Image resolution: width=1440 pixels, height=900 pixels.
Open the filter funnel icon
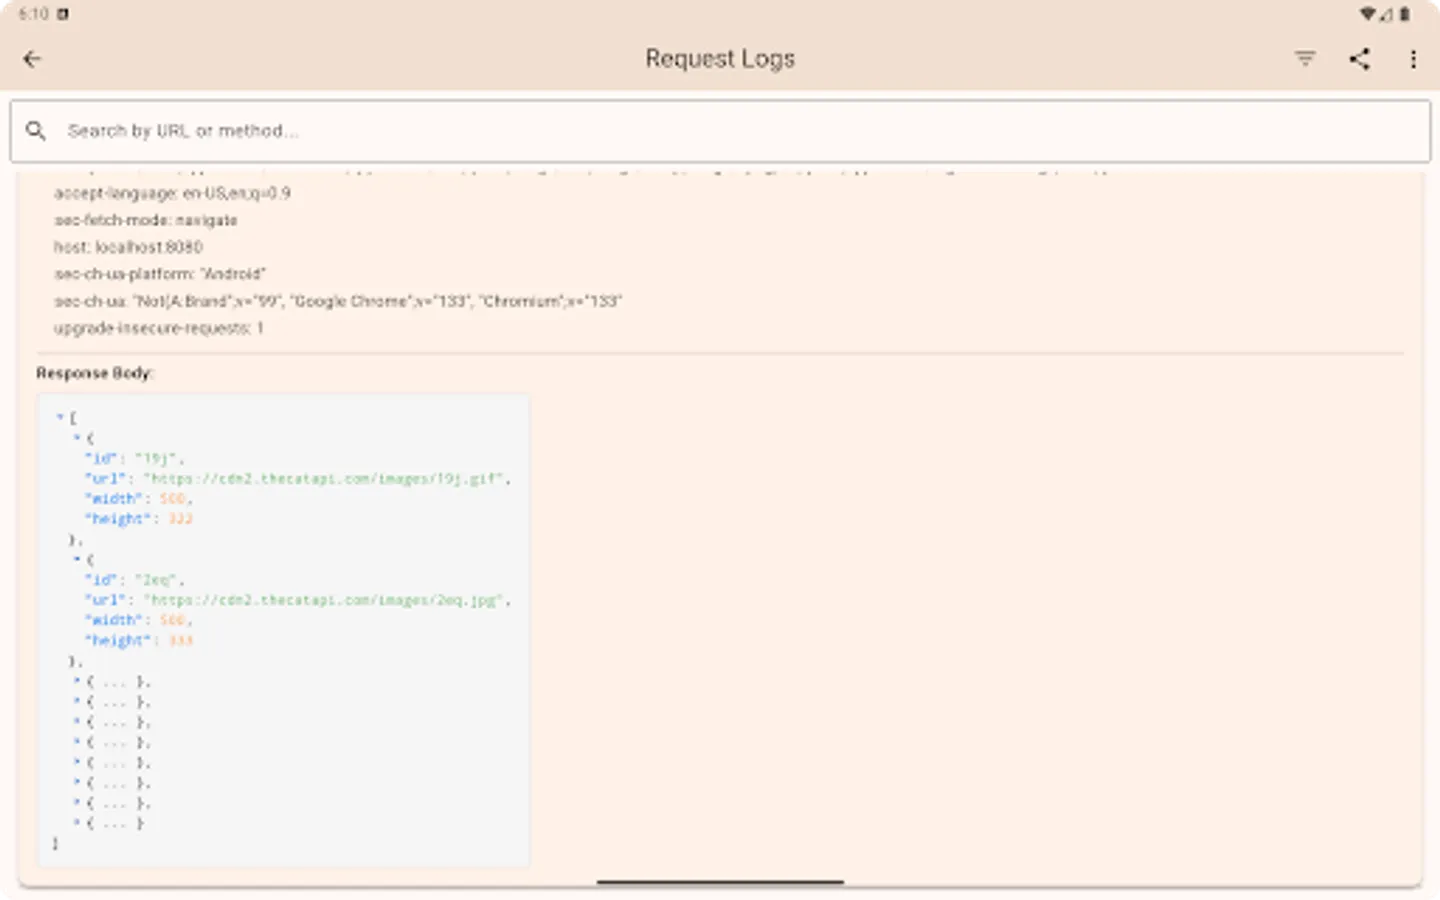point(1304,59)
